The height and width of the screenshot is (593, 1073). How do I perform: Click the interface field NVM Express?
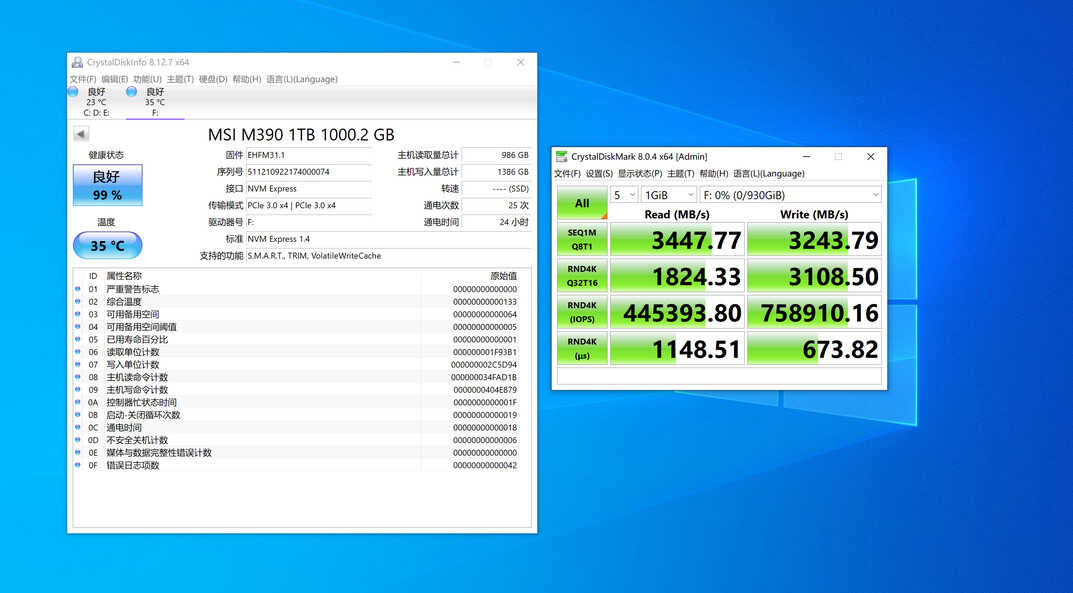click(309, 189)
